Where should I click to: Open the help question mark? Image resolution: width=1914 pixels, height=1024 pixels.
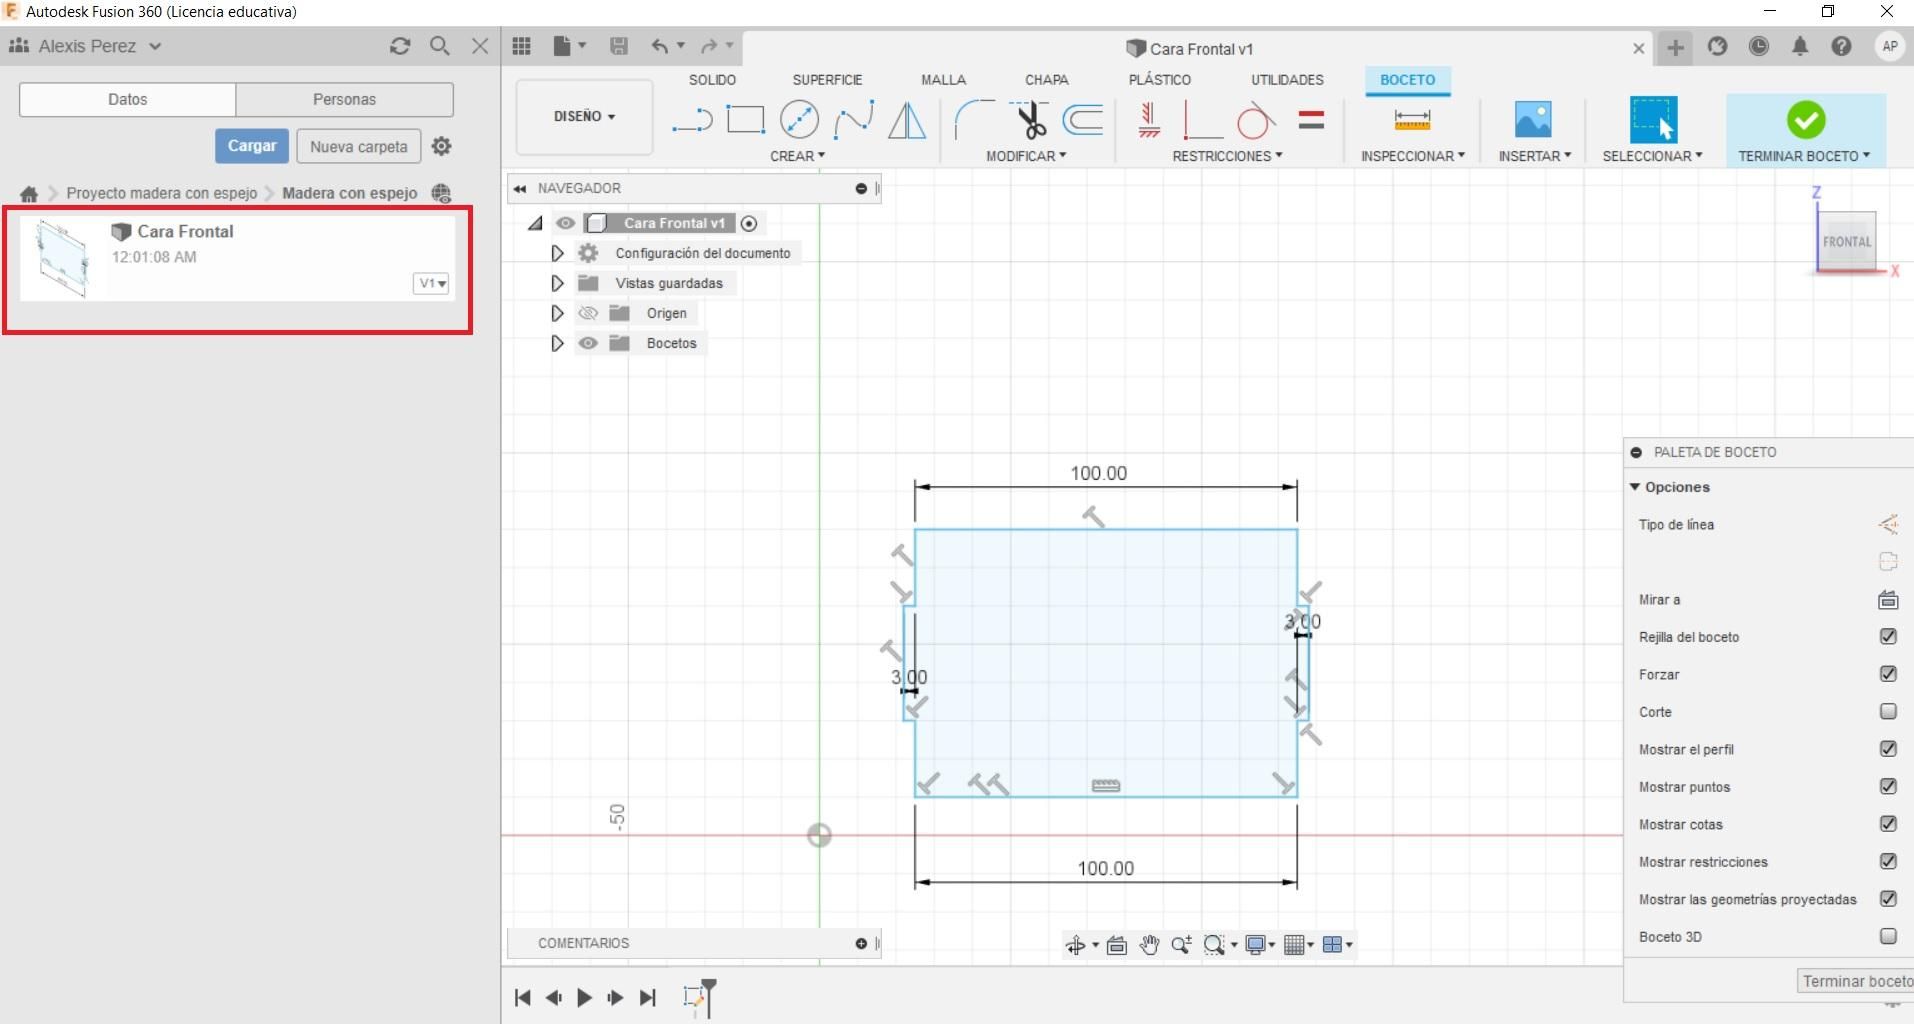coord(1841,46)
